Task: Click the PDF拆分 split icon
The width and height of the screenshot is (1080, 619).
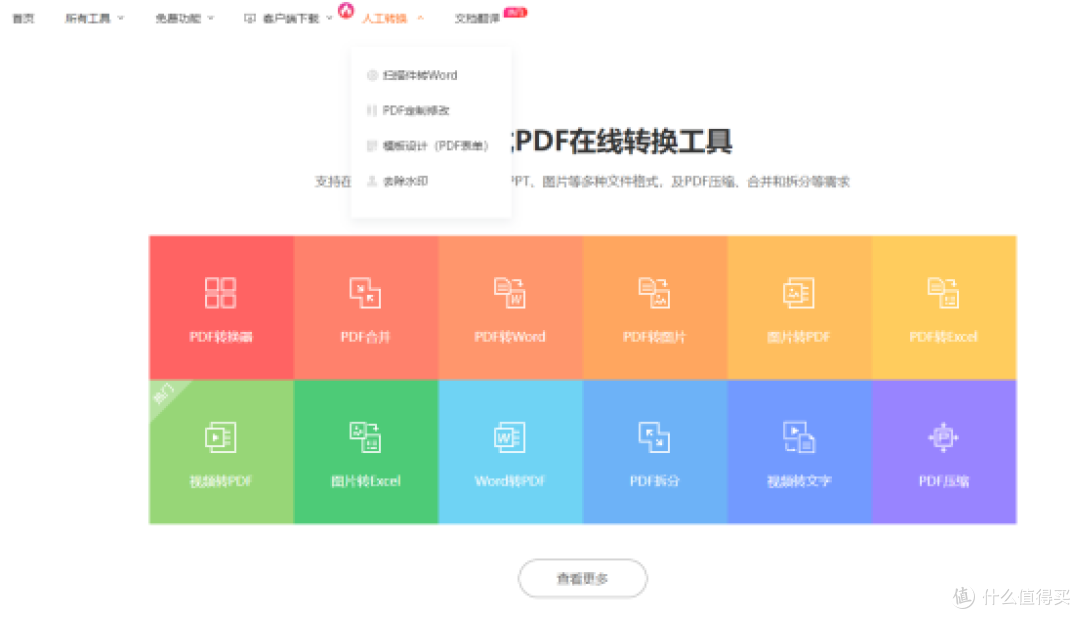Action: [x=654, y=437]
